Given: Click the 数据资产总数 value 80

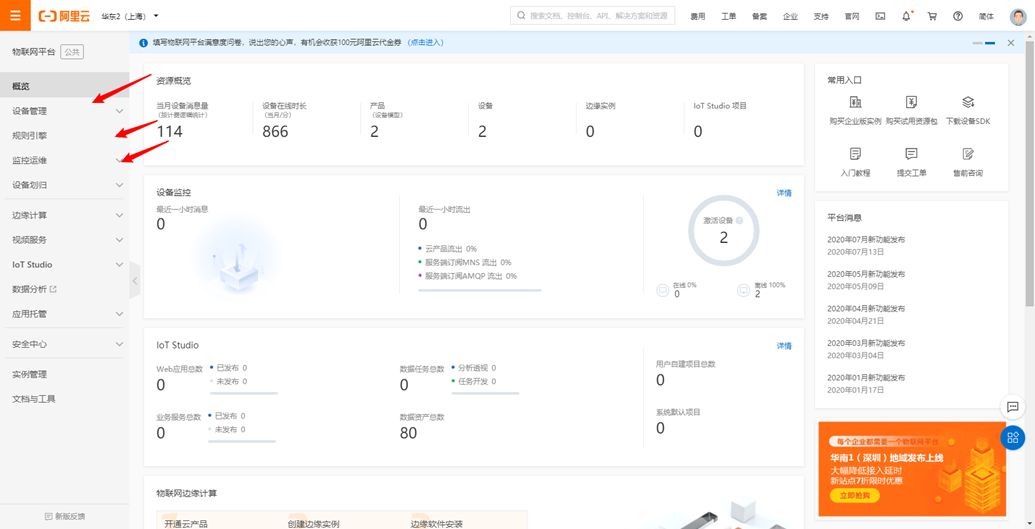Looking at the screenshot, I should pos(409,433).
